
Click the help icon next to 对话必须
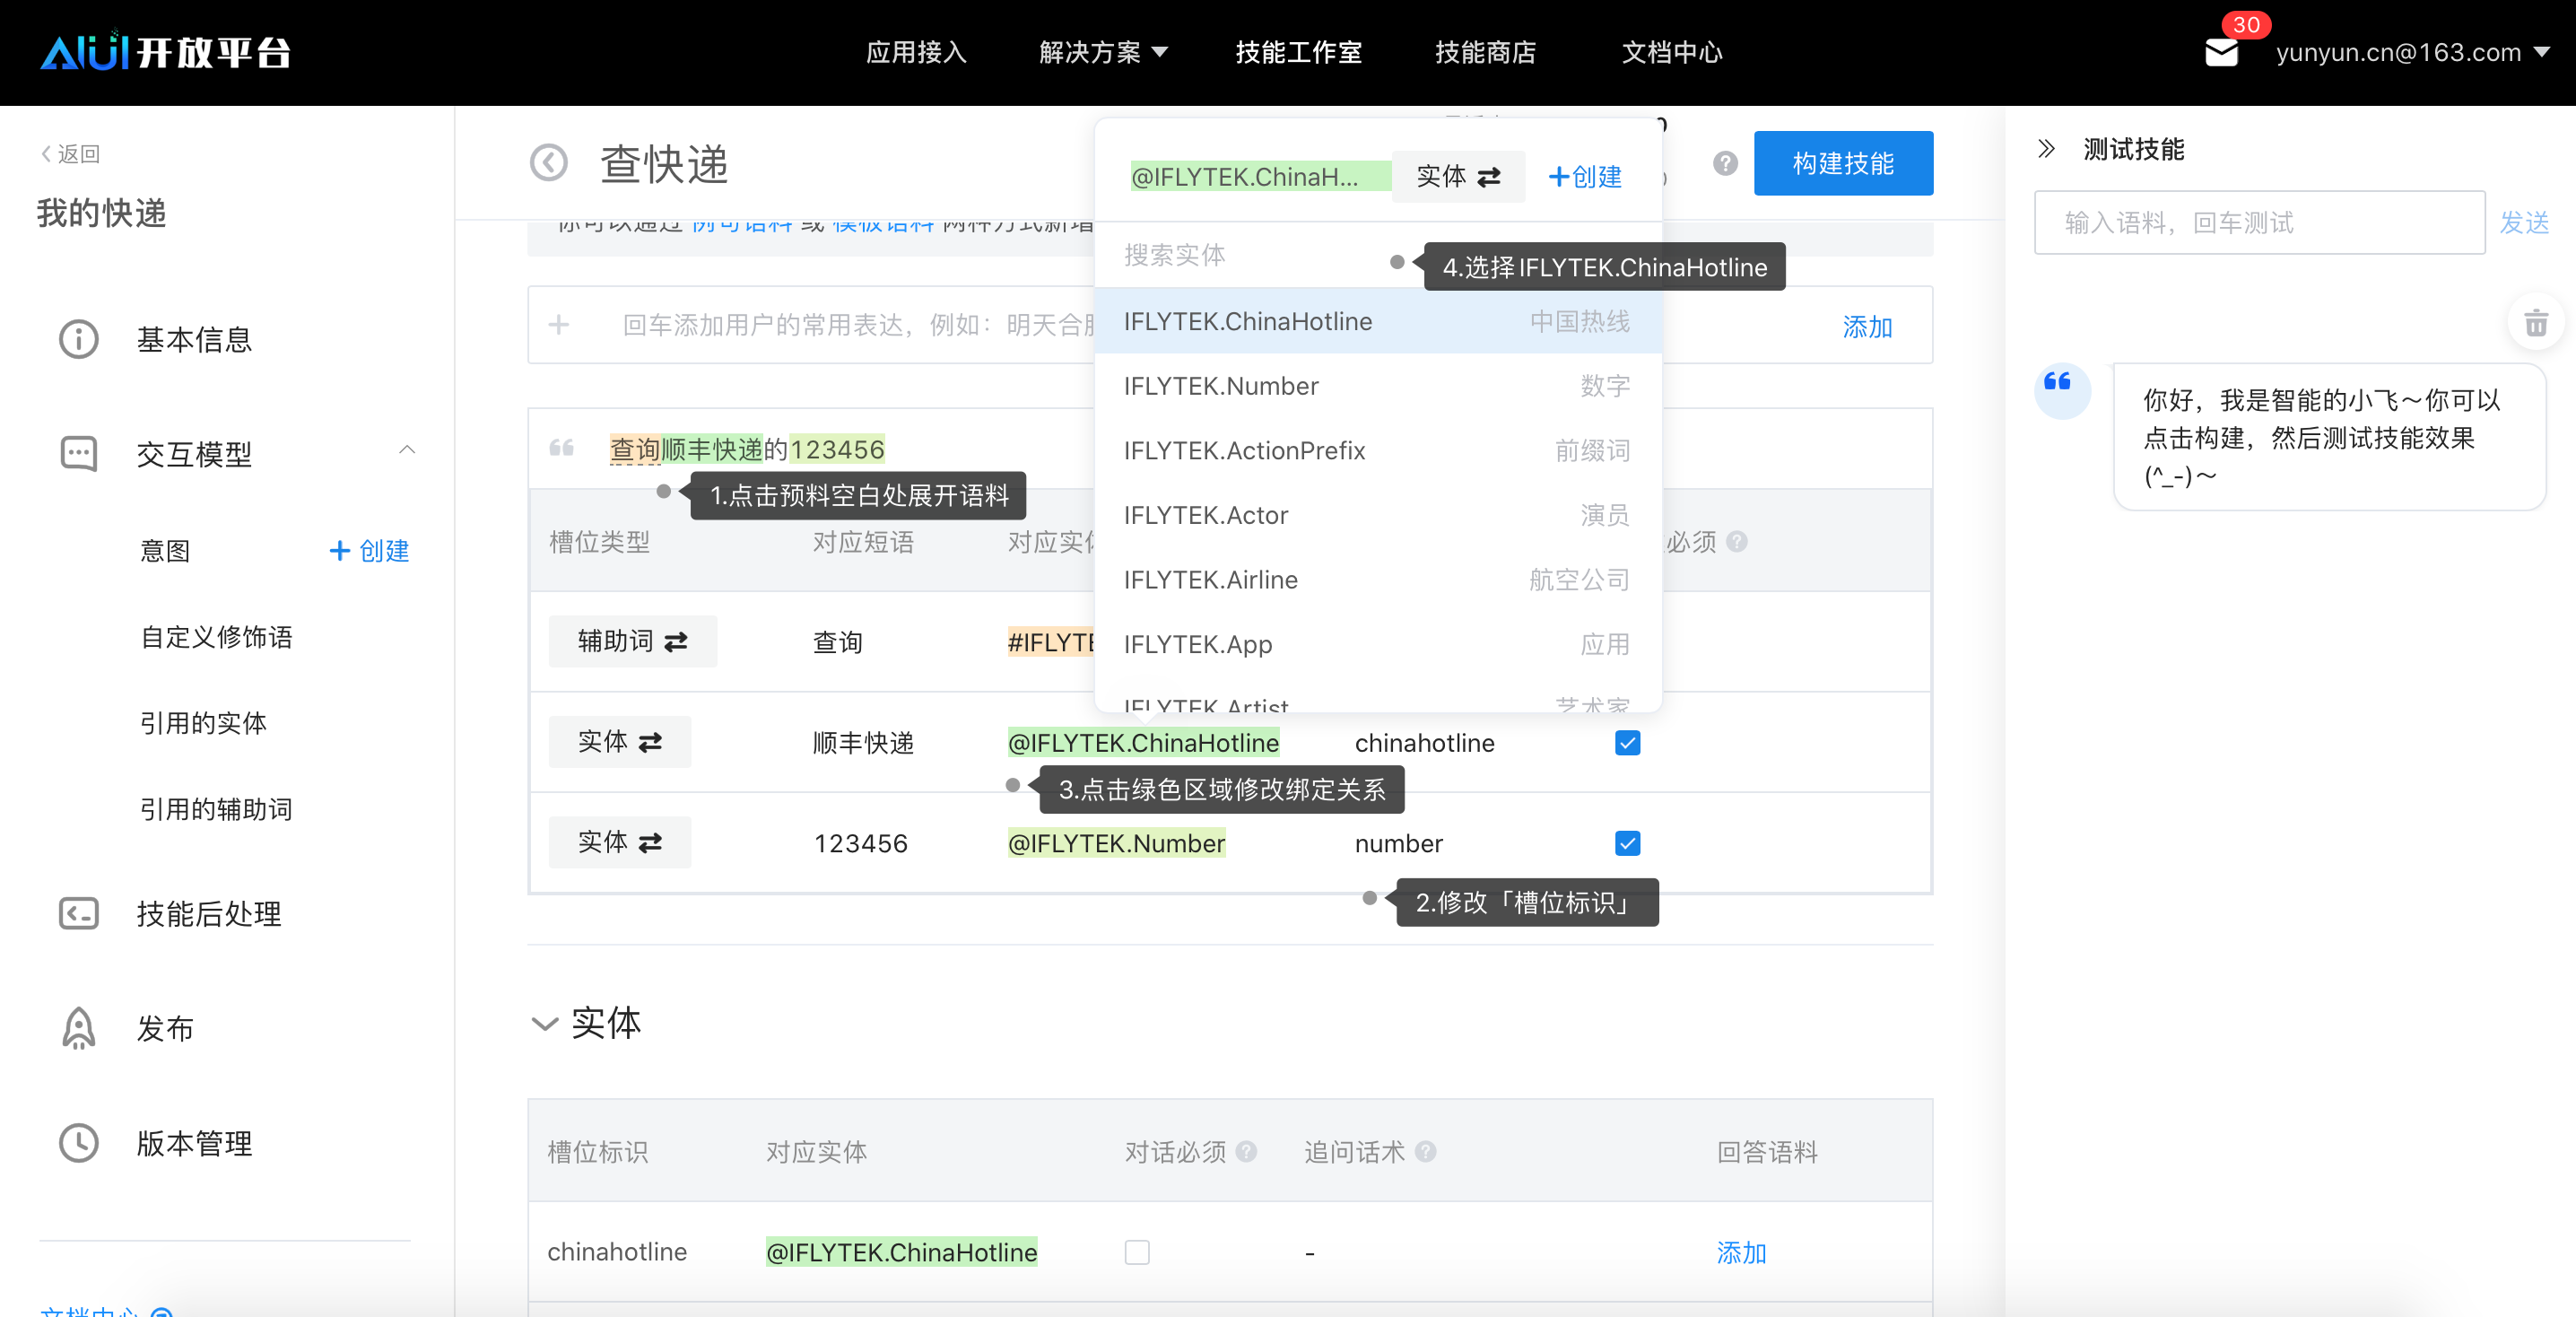1246,1151
